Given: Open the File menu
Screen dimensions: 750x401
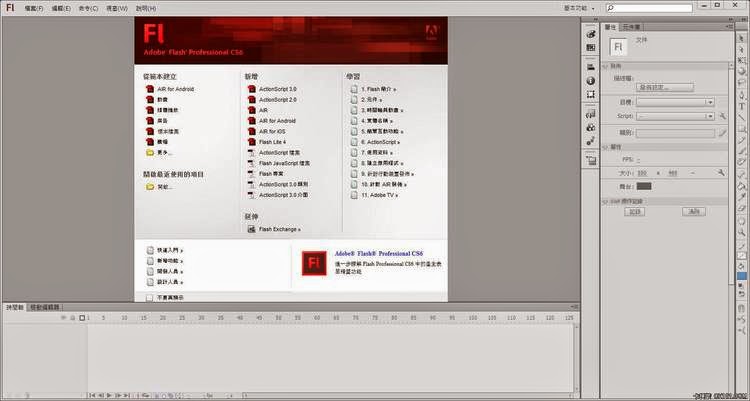Looking at the screenshot, I should [34, 8].
